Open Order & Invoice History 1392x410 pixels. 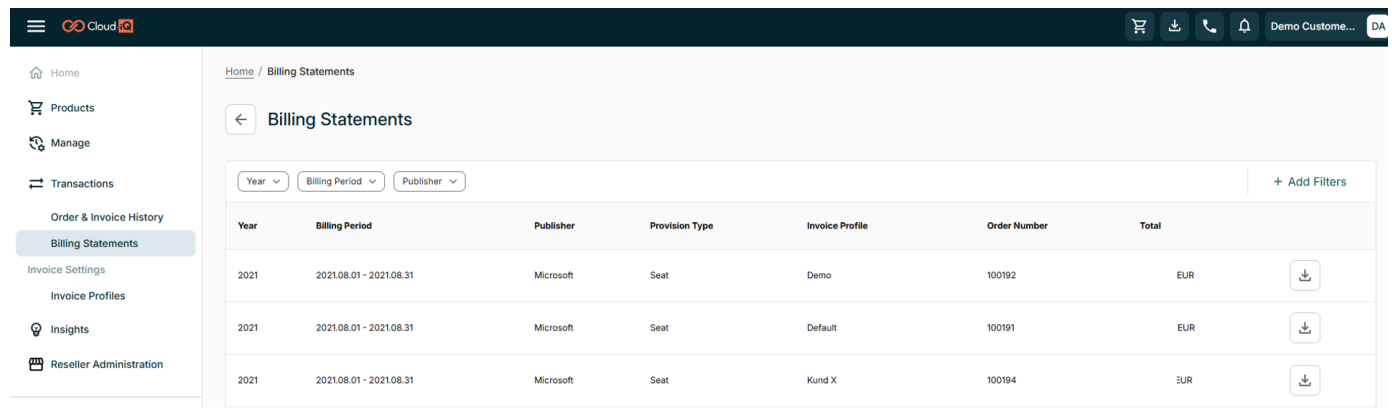(107, 217)
